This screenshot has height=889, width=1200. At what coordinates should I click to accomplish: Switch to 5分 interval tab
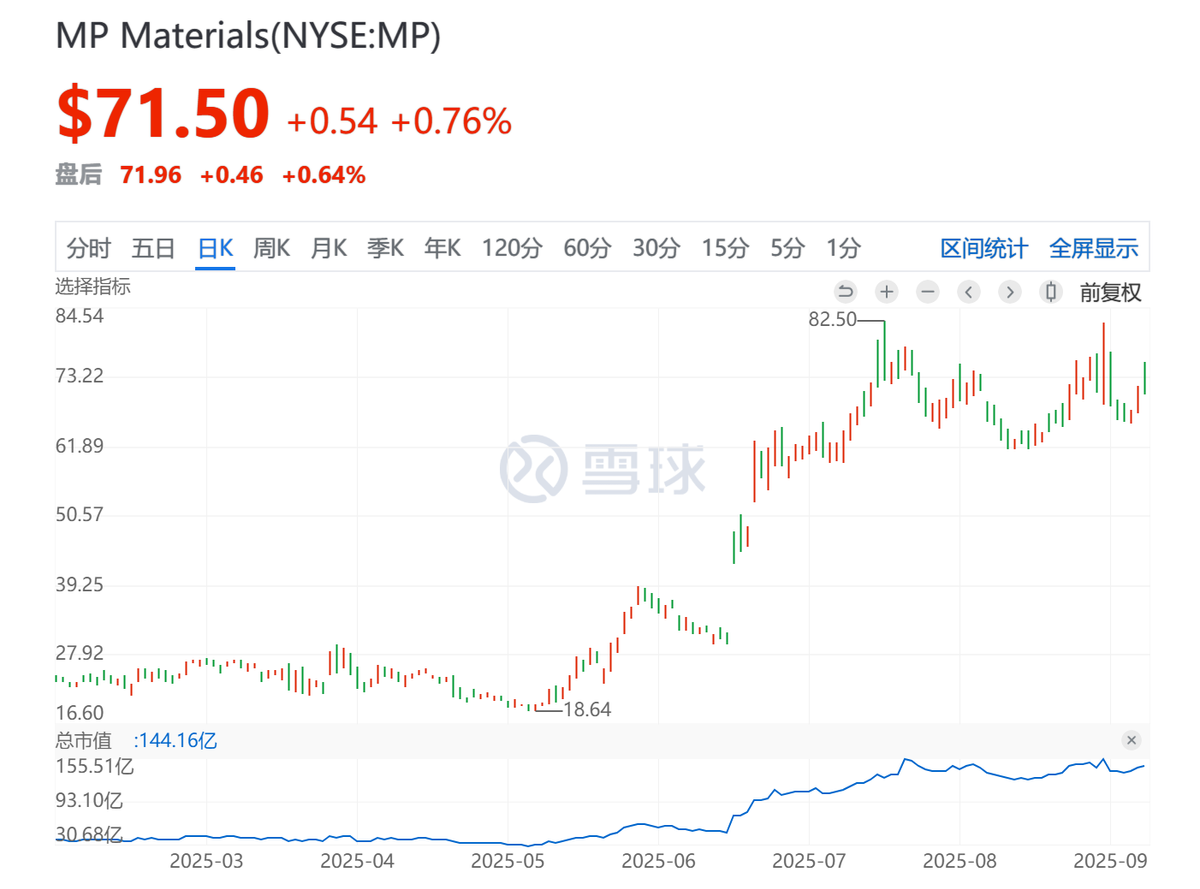(787, 248)
